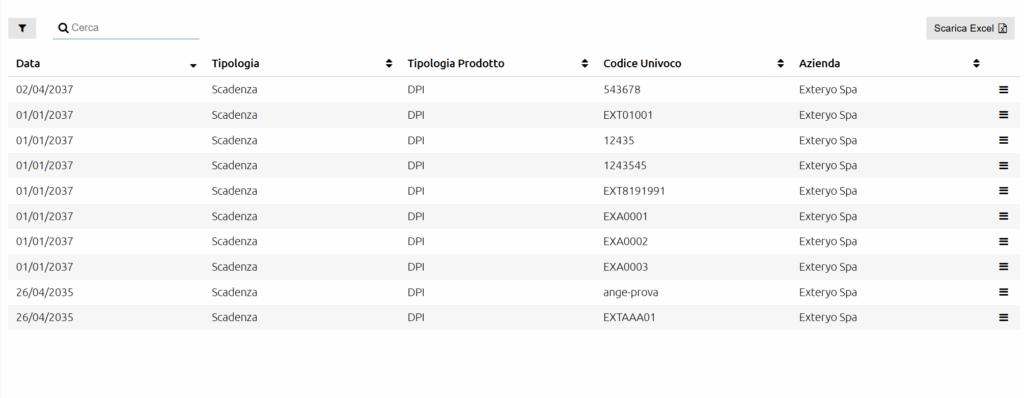Sort by the Tipologia column arrows

click(x=389, y=63)
